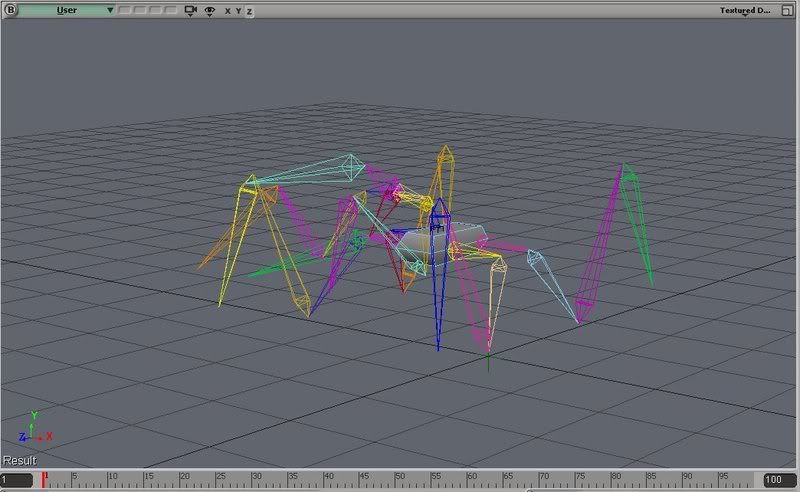The height and width of the screenshot is (492, 800).
Task: Open the User view dropdown
Action: click(x=66, y=10)
